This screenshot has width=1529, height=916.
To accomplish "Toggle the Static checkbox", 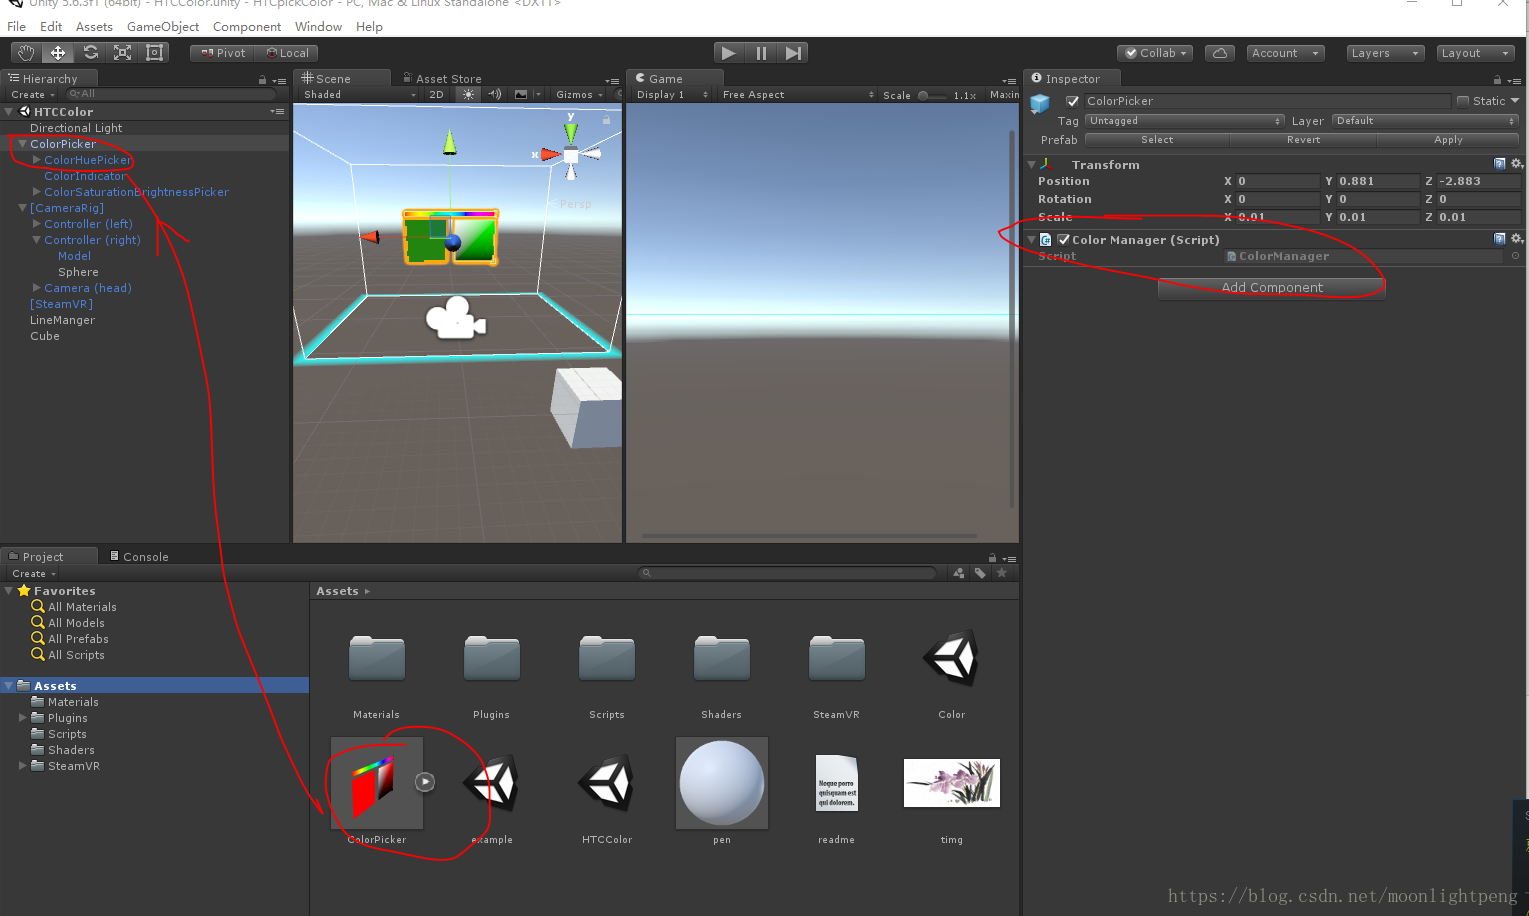I will [x=1463, y=101].
